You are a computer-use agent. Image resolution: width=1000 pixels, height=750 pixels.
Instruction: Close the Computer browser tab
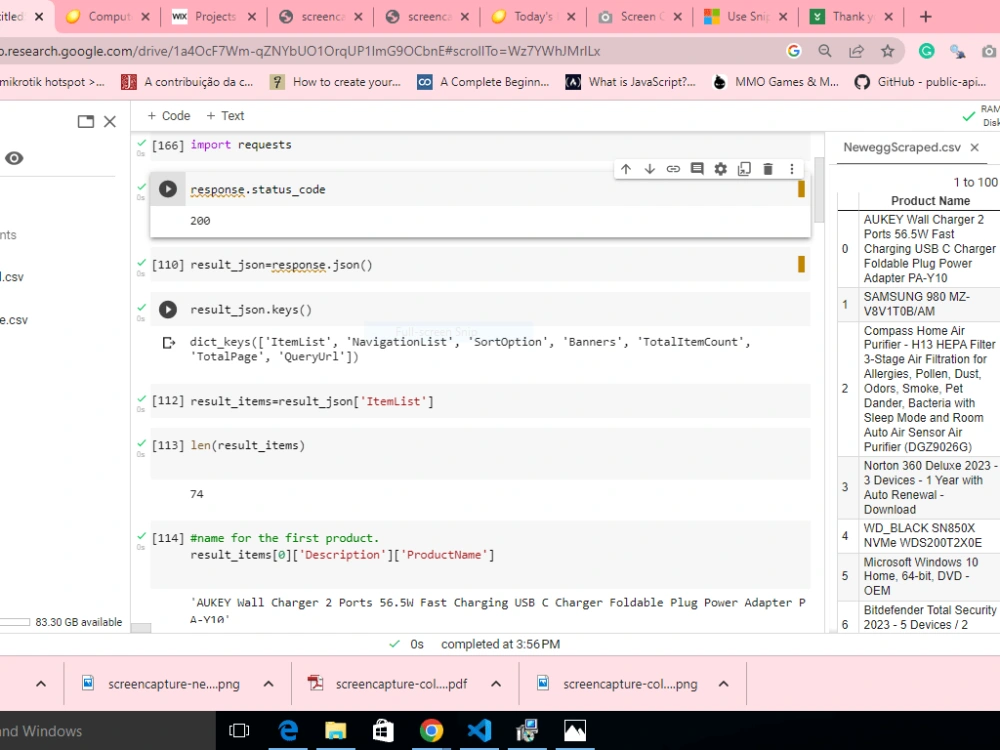[145, 17]
